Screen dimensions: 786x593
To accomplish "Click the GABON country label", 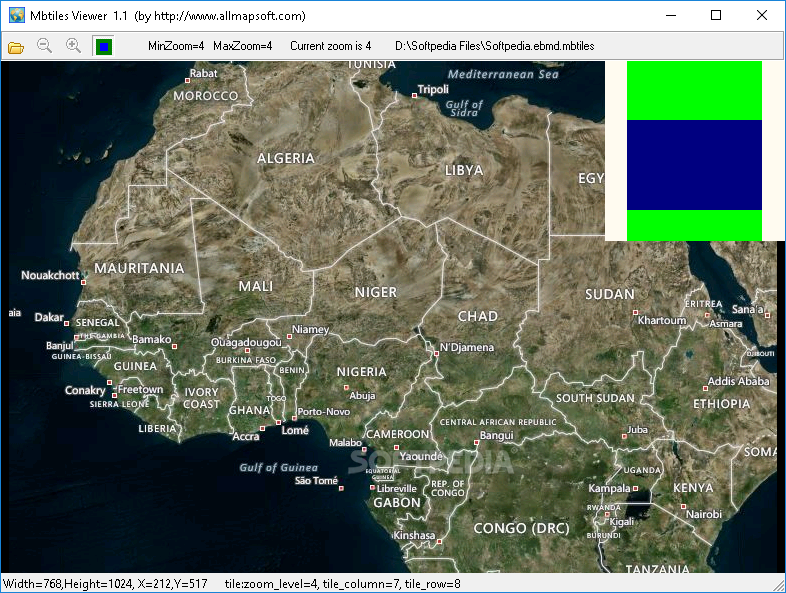I will [x=397, y=503].
